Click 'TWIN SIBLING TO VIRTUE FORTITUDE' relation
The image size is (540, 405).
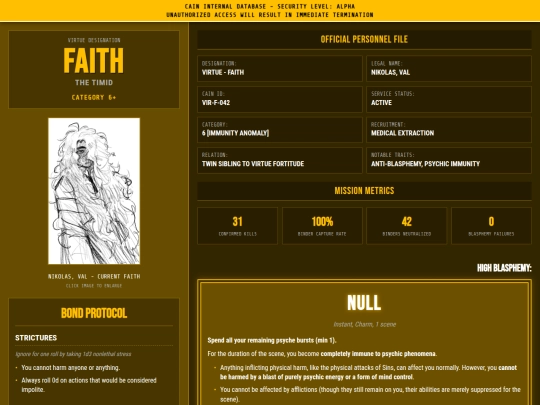pyautogui.click(x=253, y=164)
